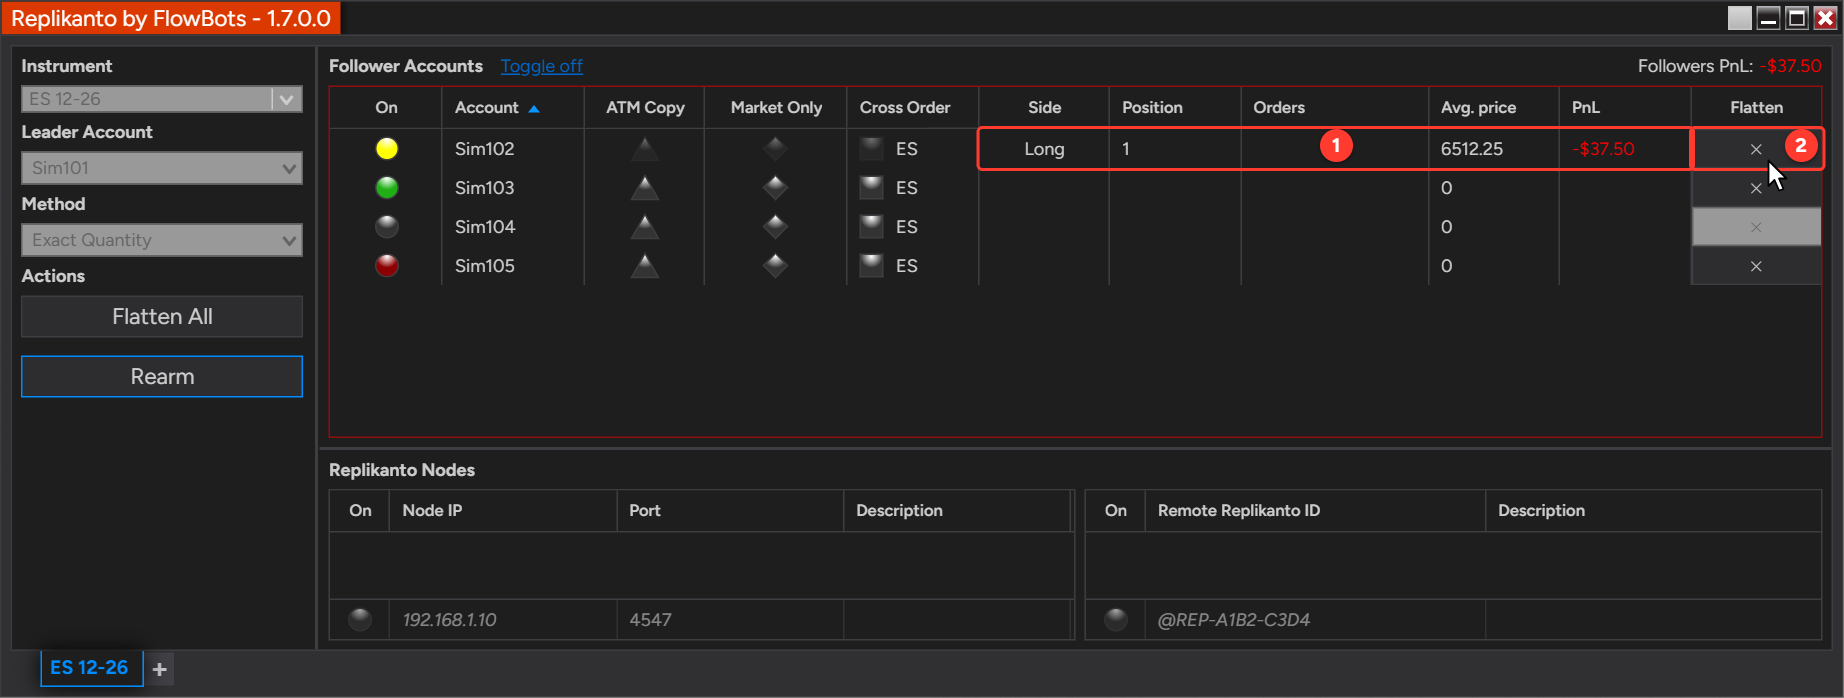Toggle Market Only diamond for Sim105

point(775,266)
